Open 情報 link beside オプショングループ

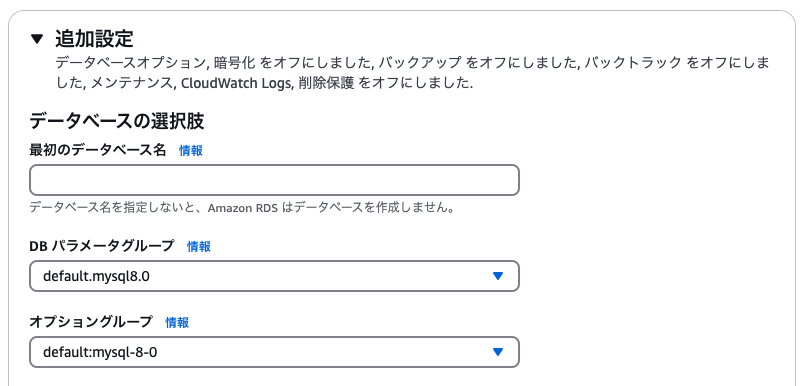tap(177, 323)
